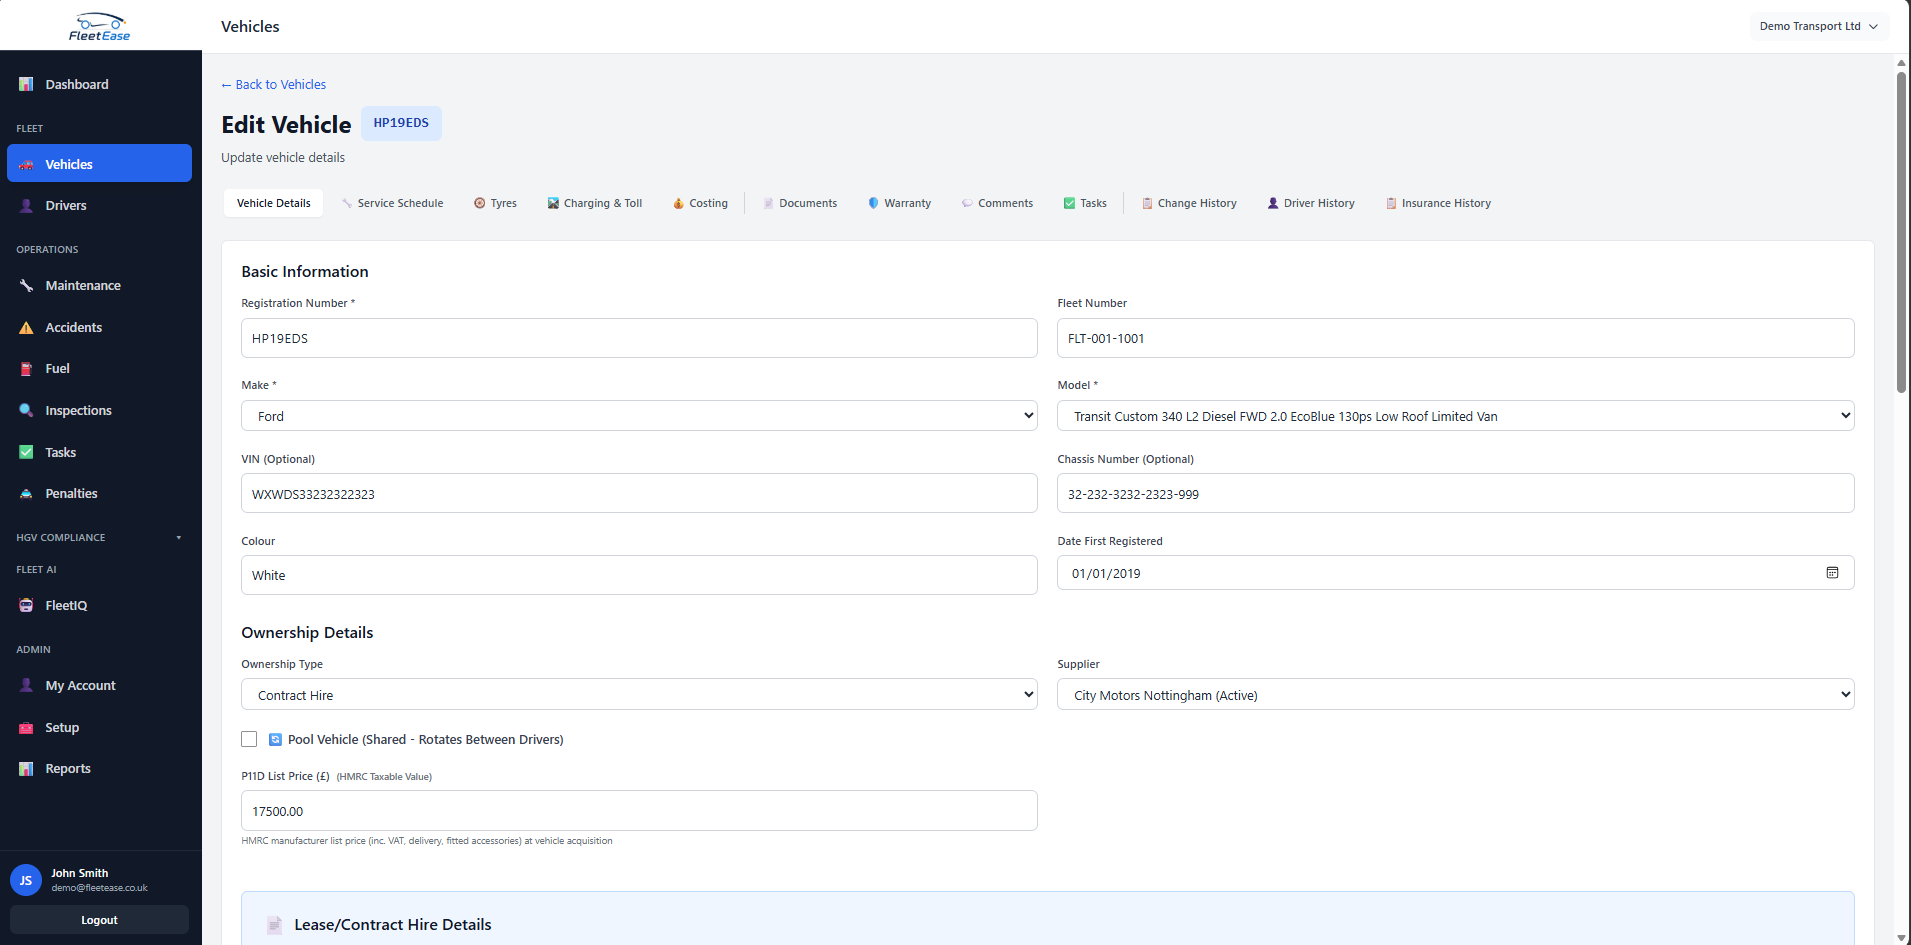Click the Drivers person icon
Viewport: 1911px width, 945px height.
(26, 206)
